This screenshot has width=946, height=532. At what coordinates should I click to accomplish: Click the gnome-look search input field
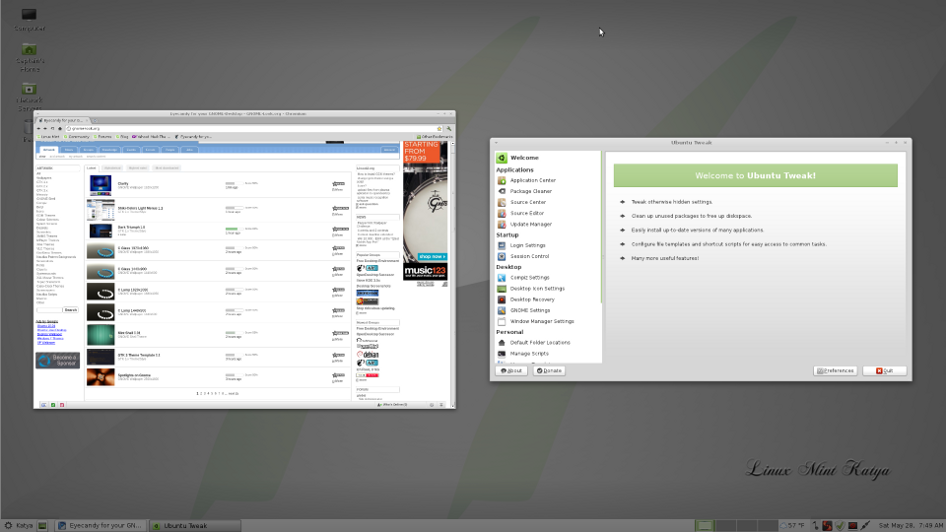(x=49, y=310)
